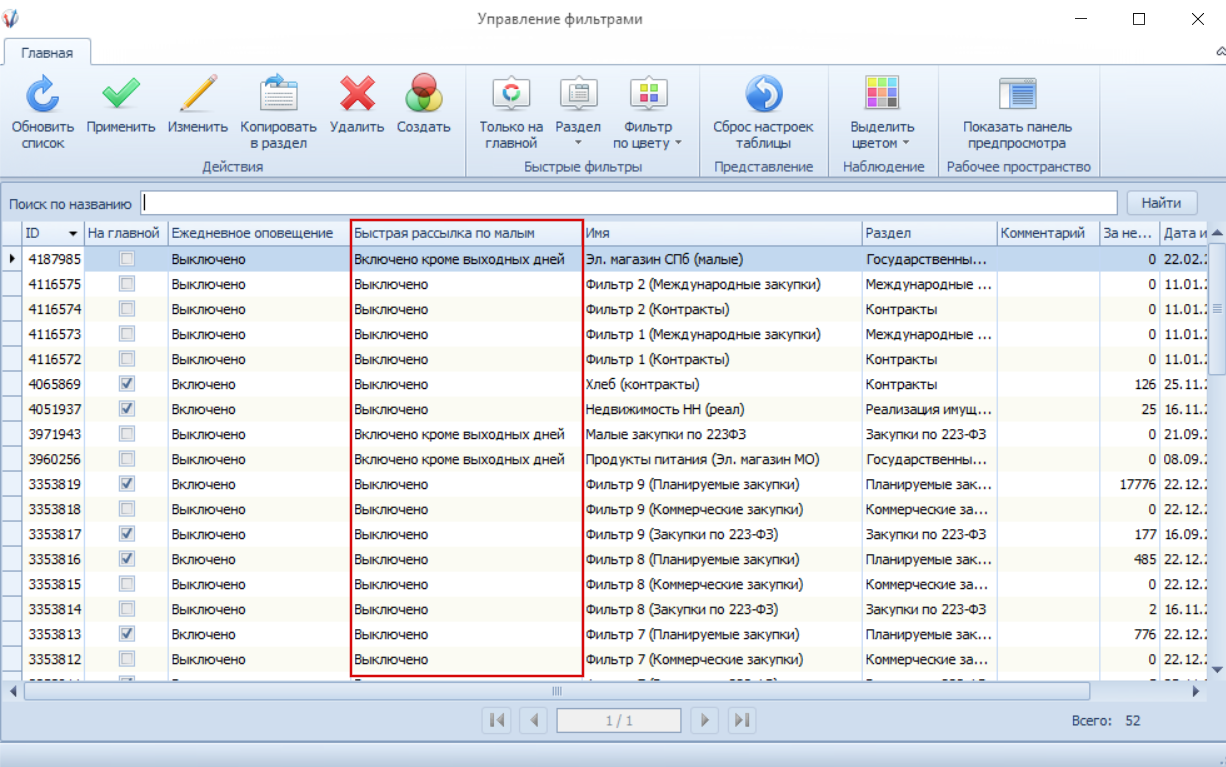This screenshot has height=767, width=1226.
Task: Click the Обновить список refresh icon
Action: click(x=43, y=96)
